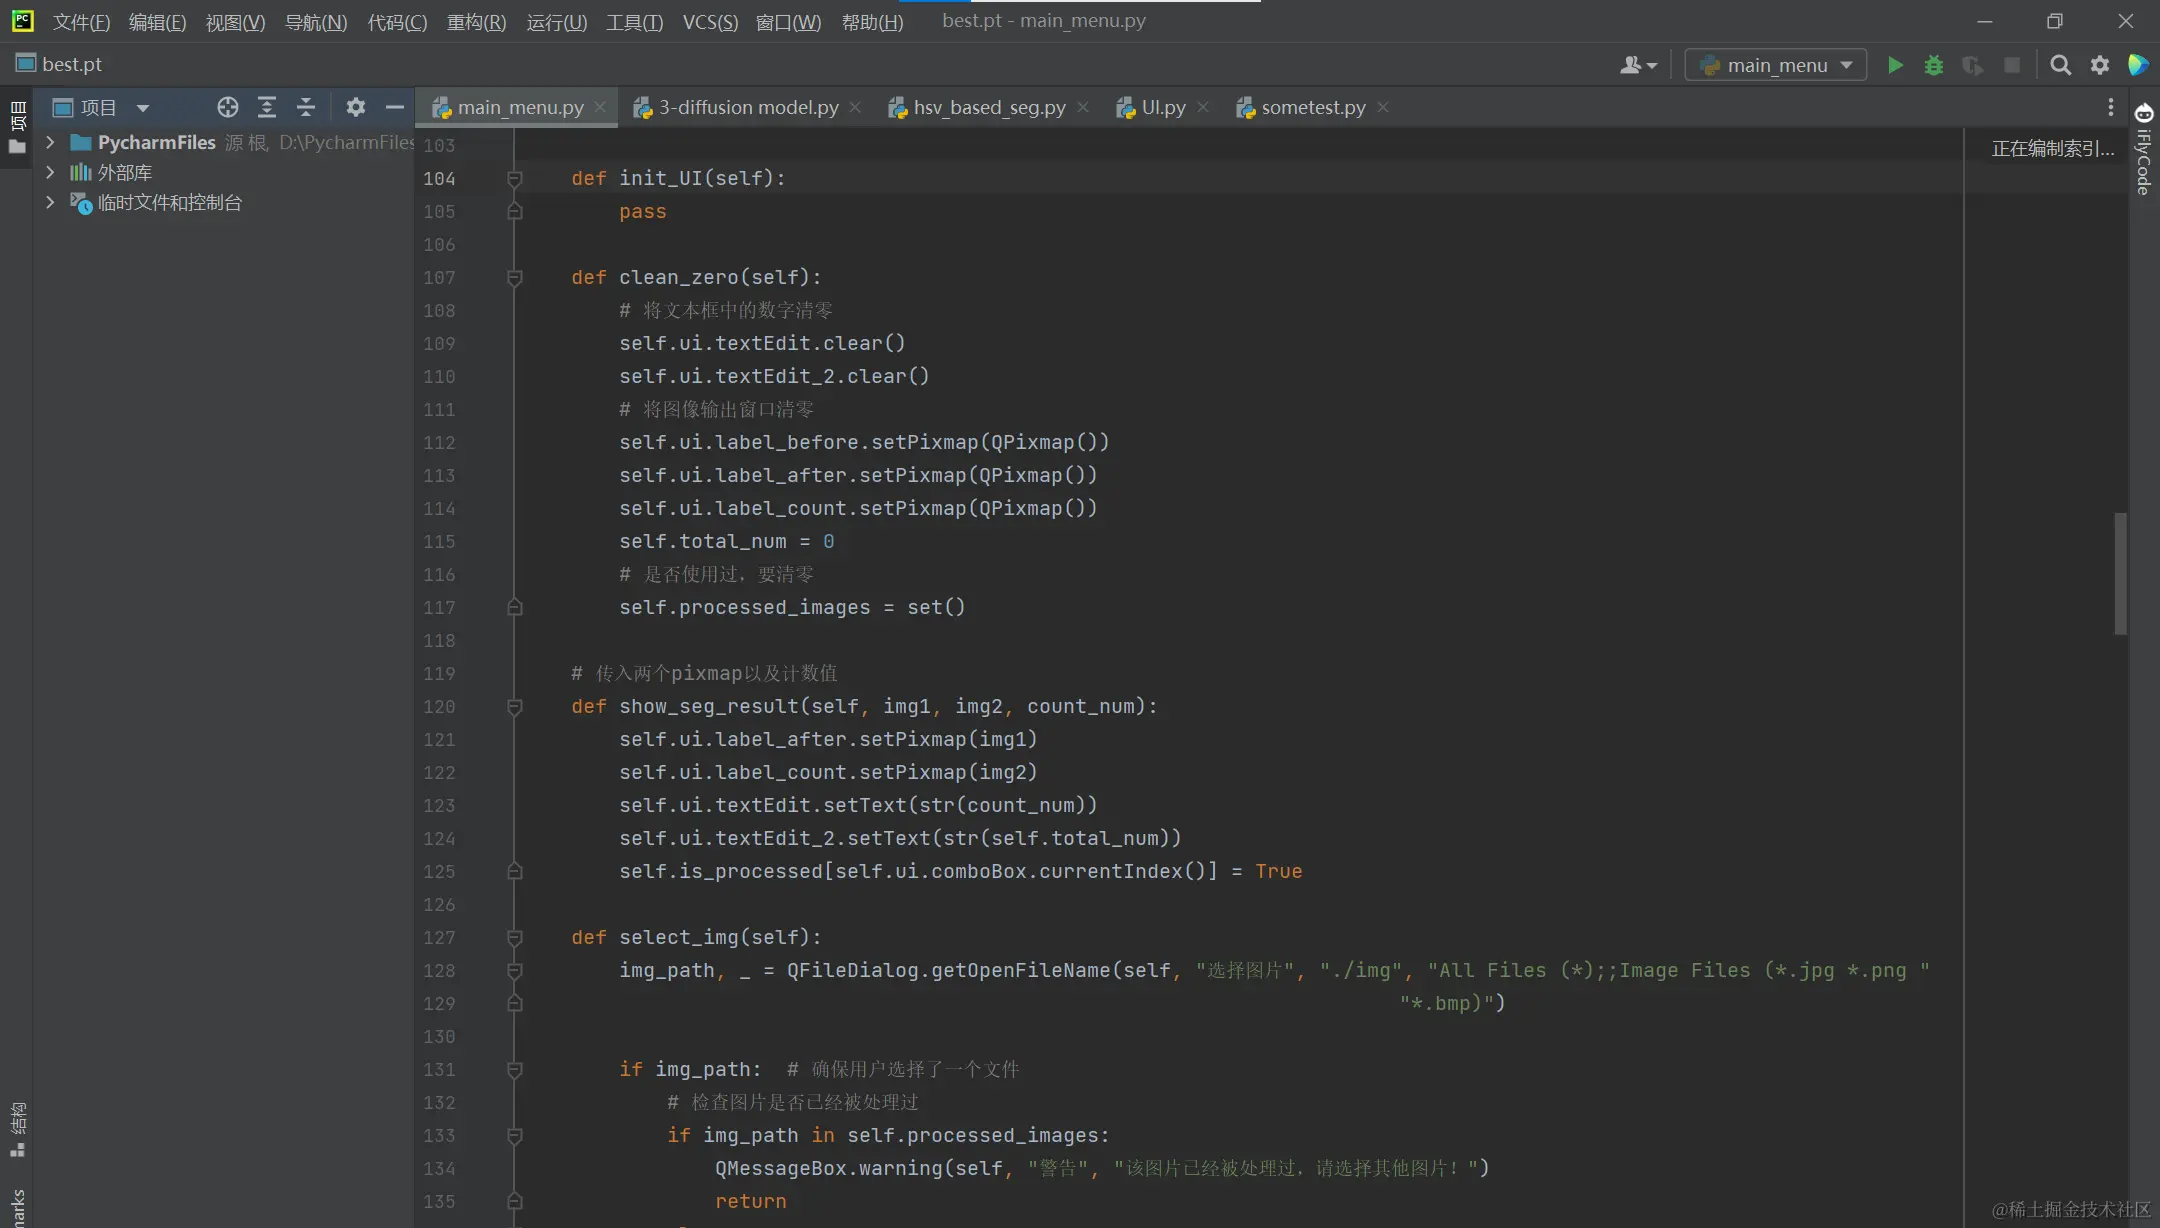Click the colorful JetBrains toolbox icon

[2138, 65]
